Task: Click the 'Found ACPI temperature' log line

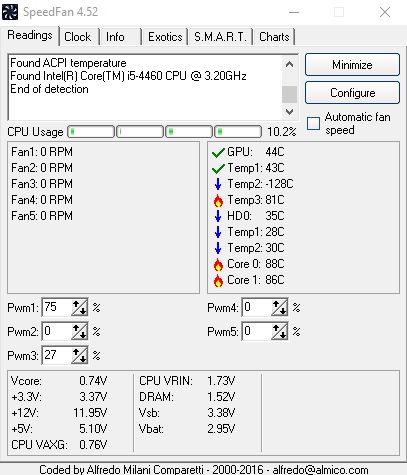Action: tap(68, 63)
